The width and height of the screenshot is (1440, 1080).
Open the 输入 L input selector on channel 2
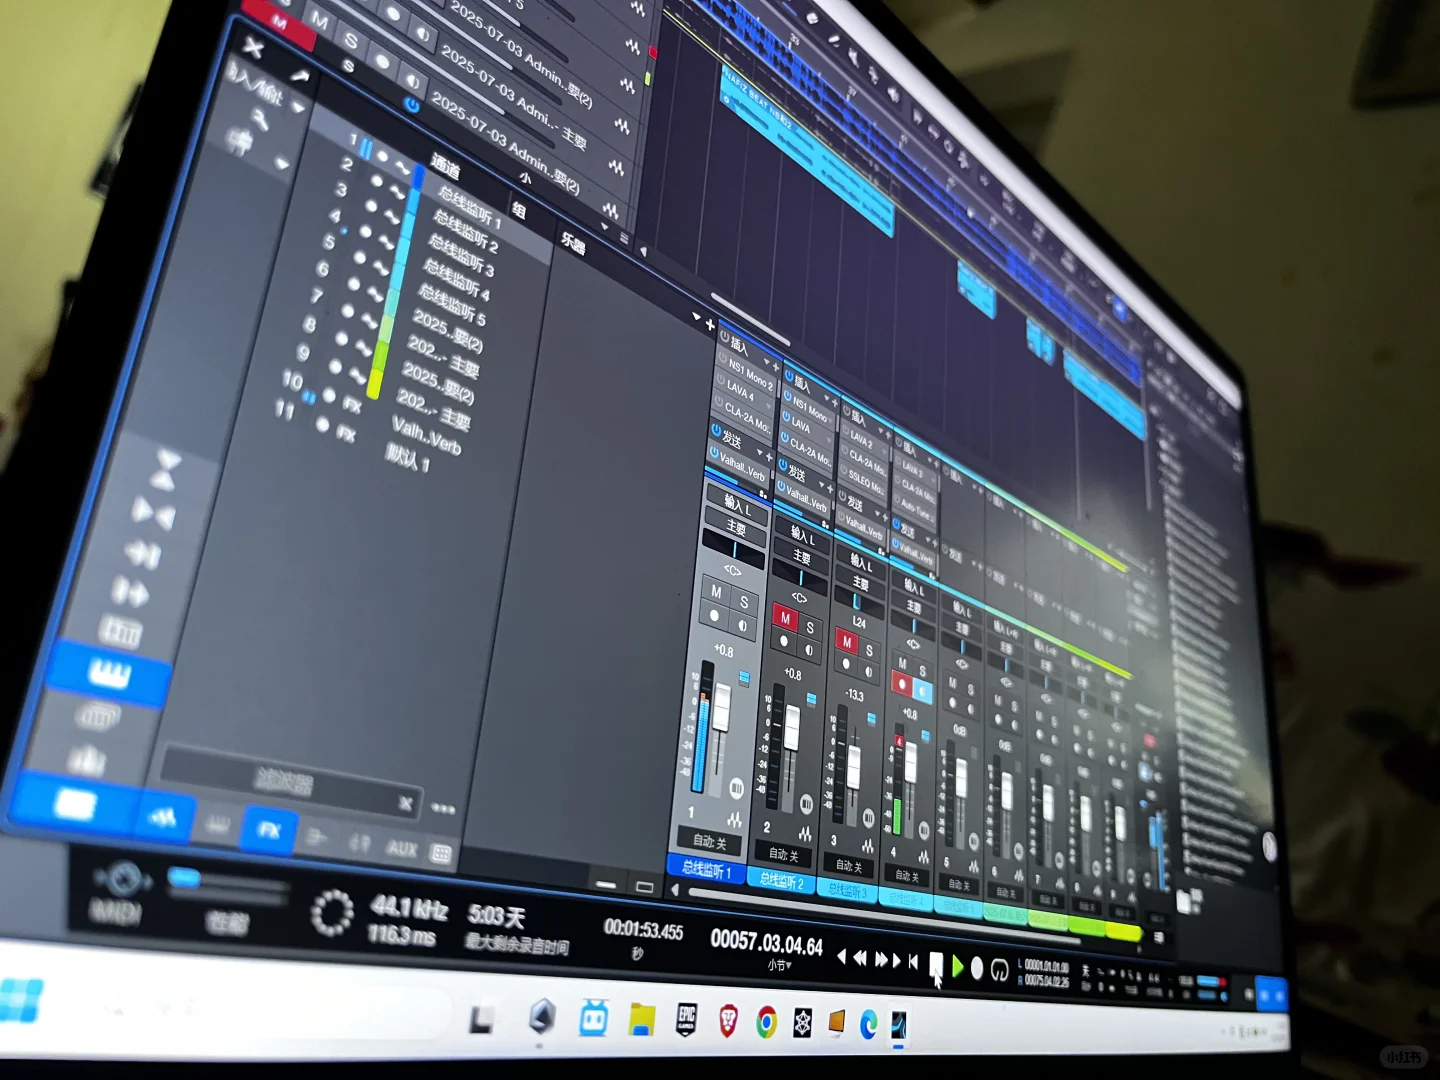(x=805, y=535)
